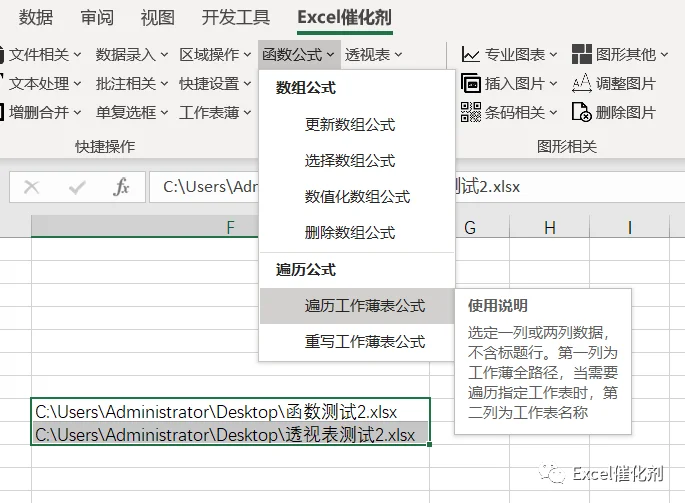Select column G header
This screenshot has height=503, width=685.
(470, 227)
